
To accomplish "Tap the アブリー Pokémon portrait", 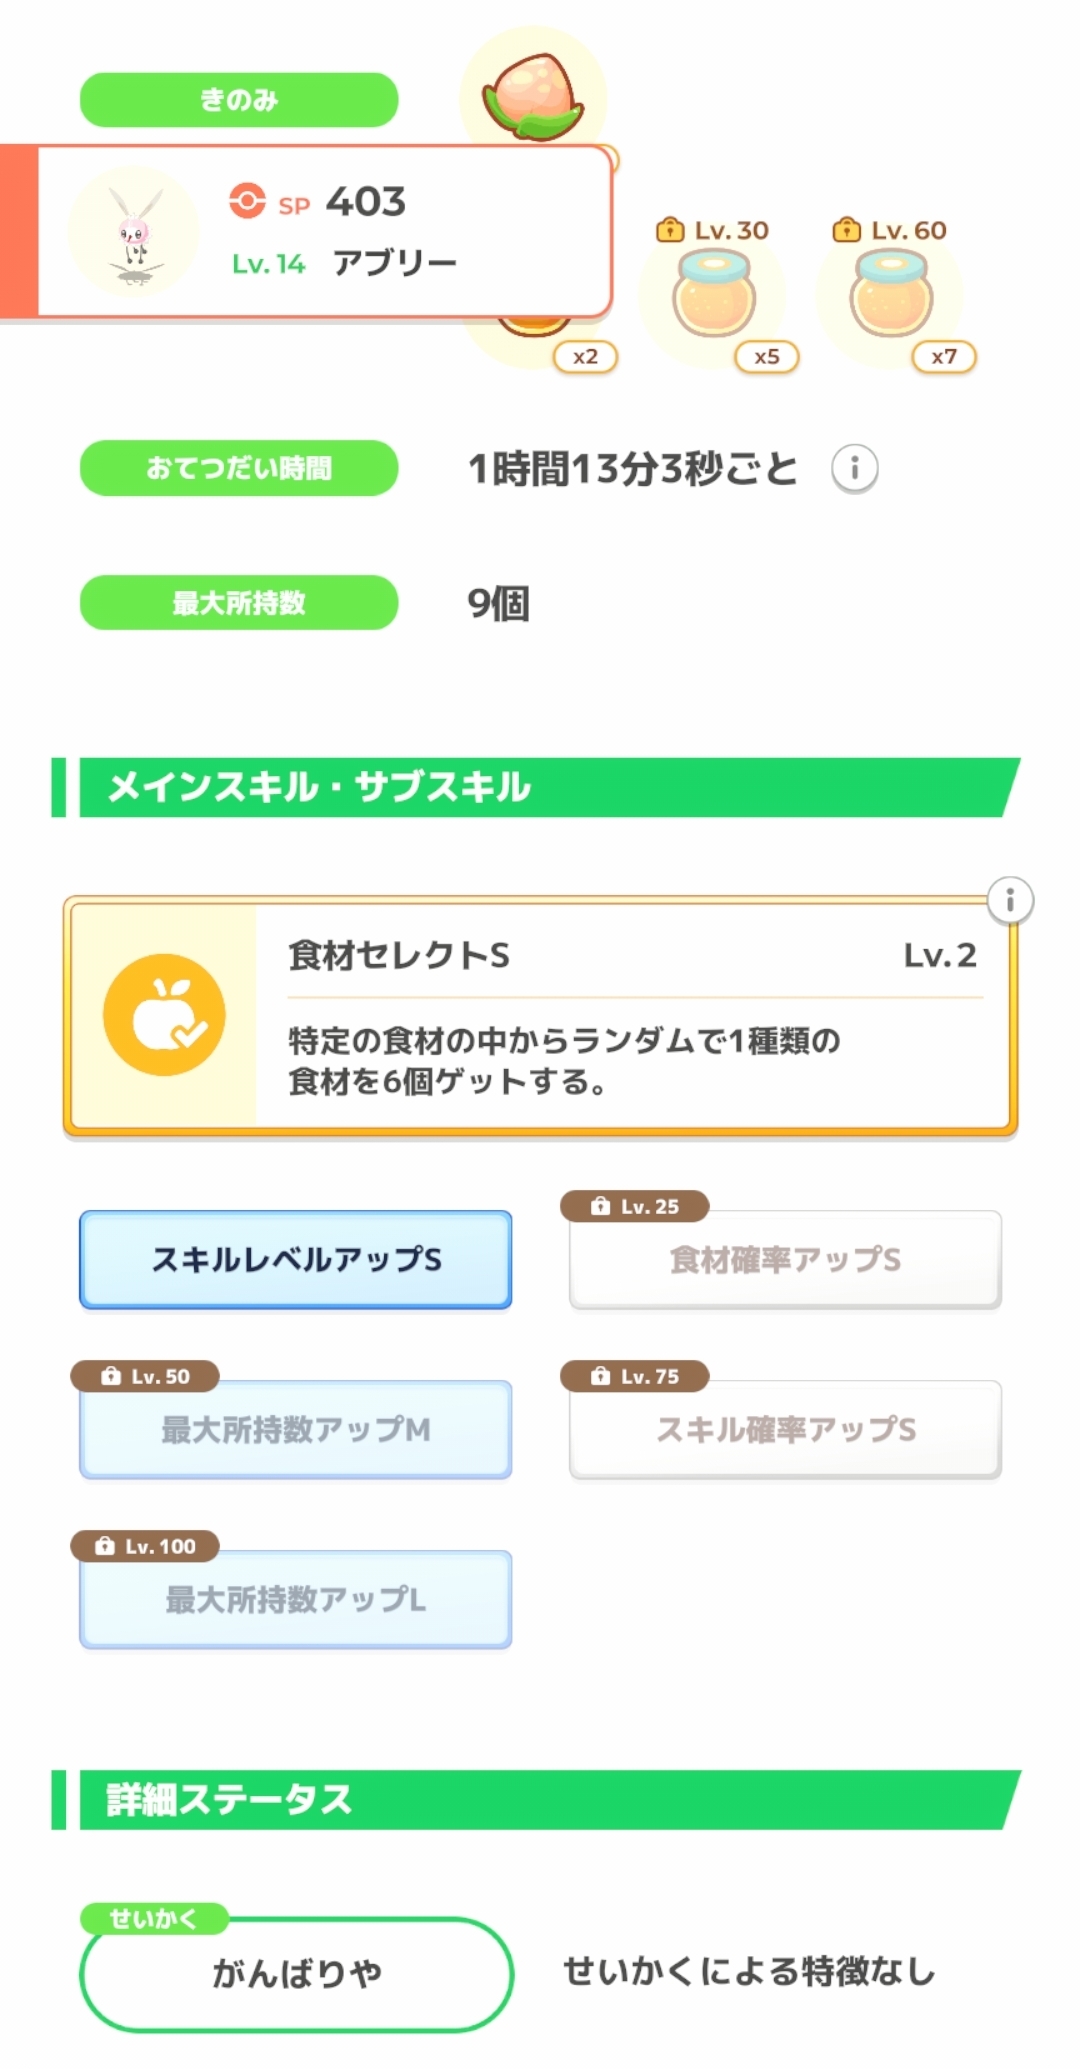I will point(134,231).
